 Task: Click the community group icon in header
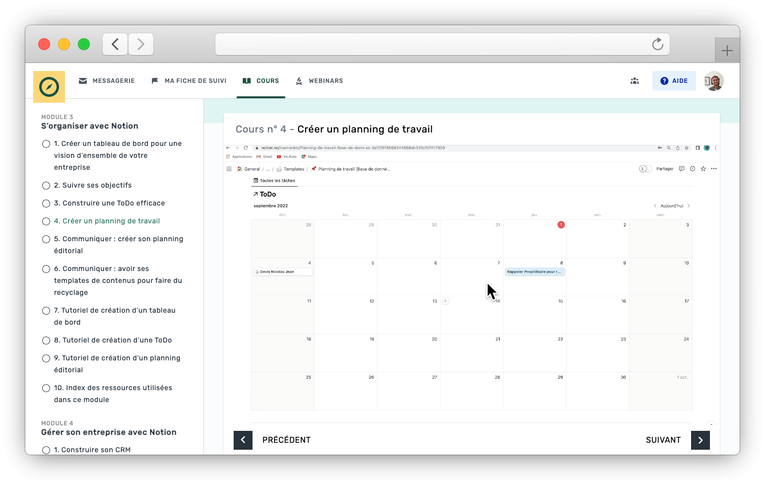point(634,81)
